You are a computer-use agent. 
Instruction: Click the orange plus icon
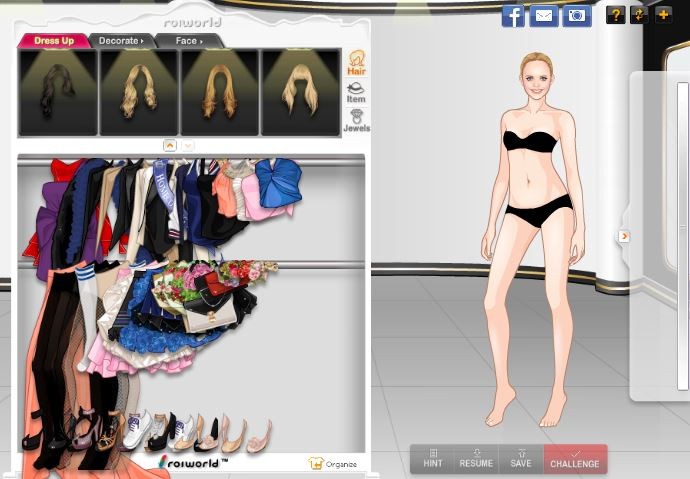[x=662, y=14]
